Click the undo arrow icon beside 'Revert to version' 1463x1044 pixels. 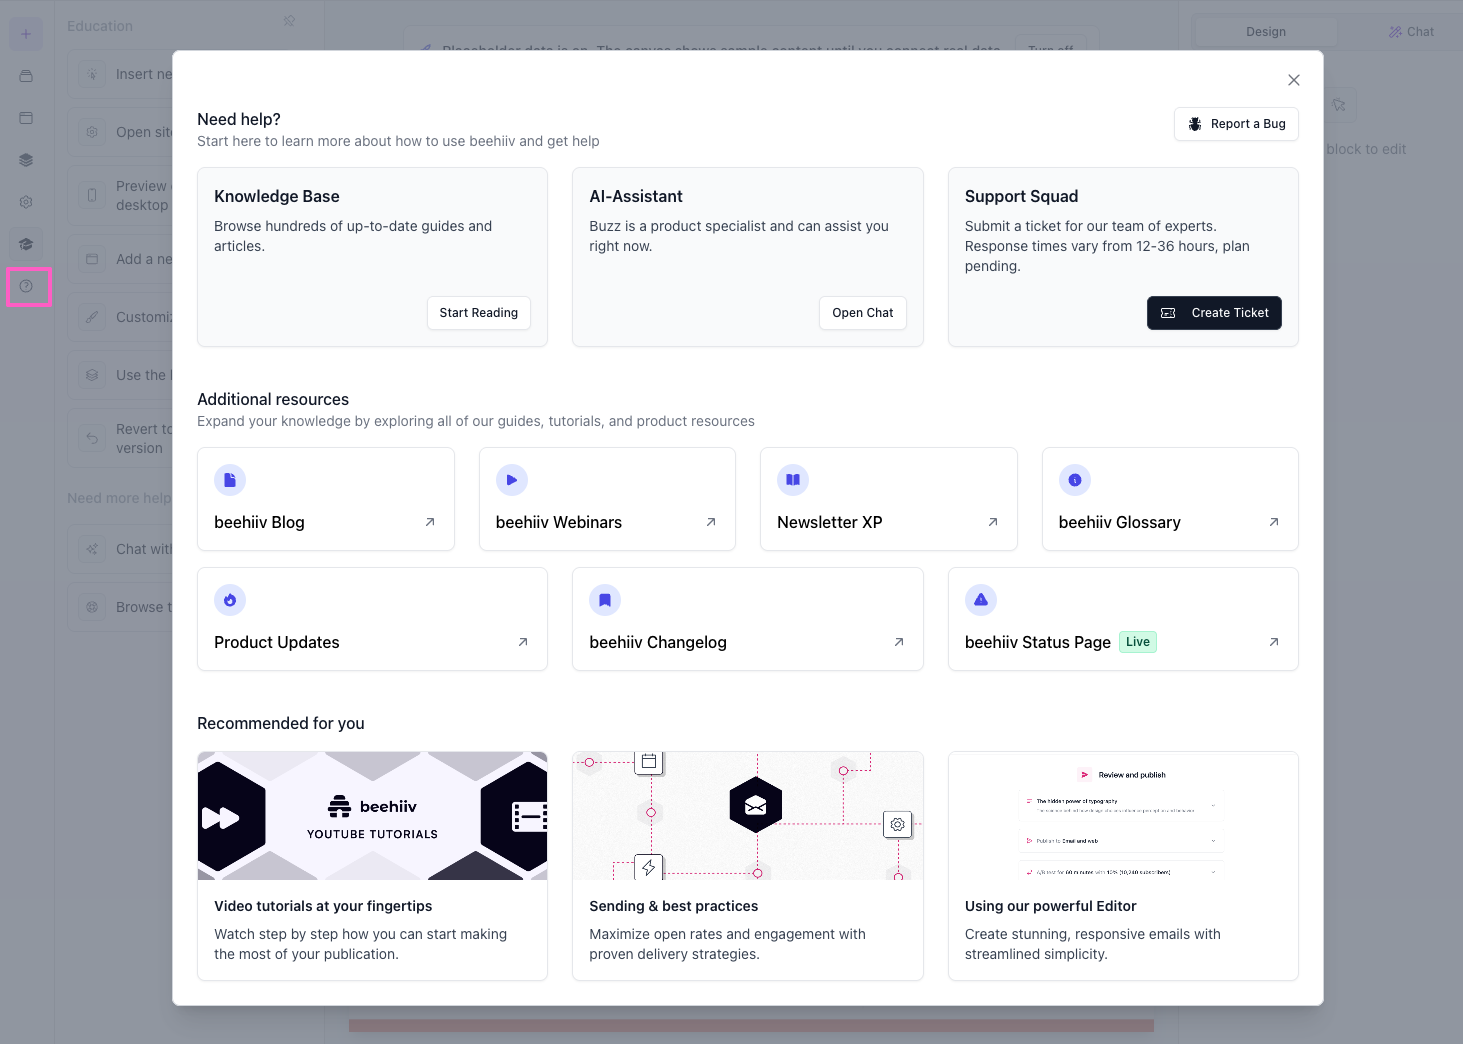(x=92, y=438)
